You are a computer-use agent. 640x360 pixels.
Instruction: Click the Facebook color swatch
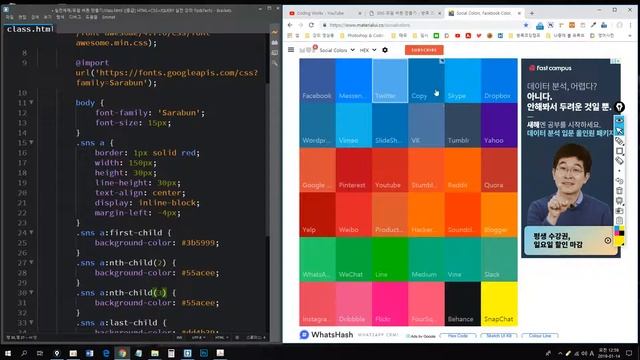point(317,80)
